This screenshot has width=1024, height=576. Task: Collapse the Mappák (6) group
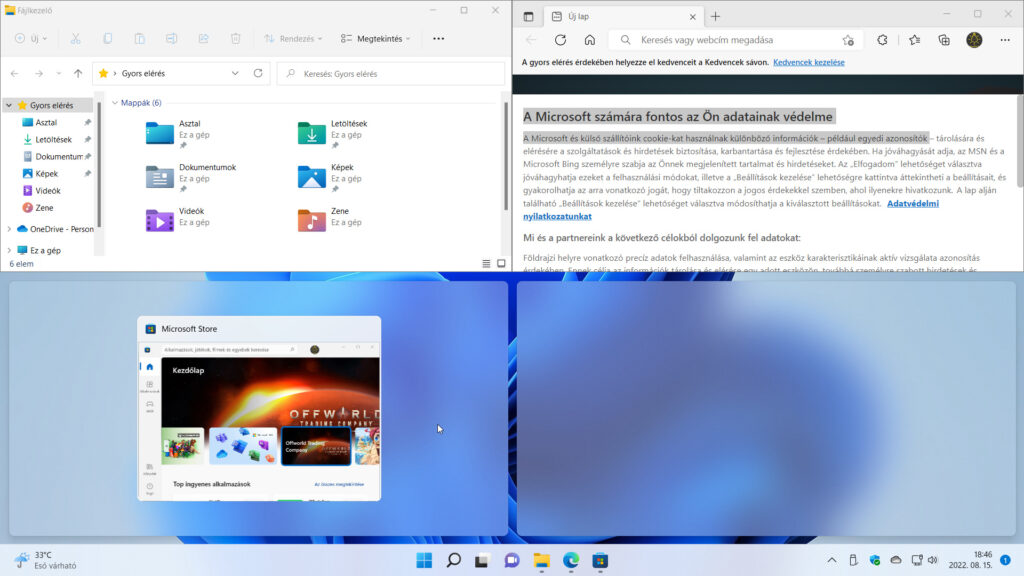(x=115, y=103)
